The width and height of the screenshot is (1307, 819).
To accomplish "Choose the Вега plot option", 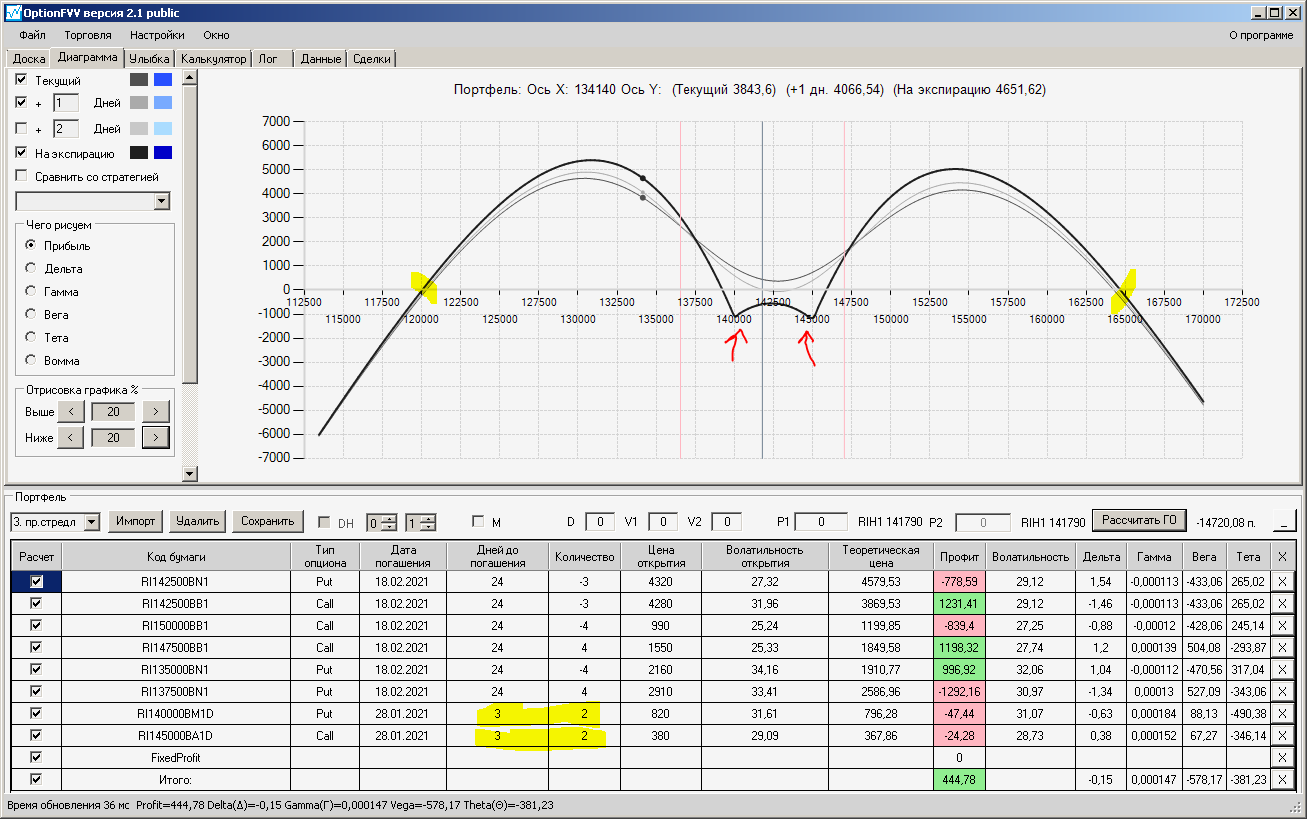I will tap(31, 314).
